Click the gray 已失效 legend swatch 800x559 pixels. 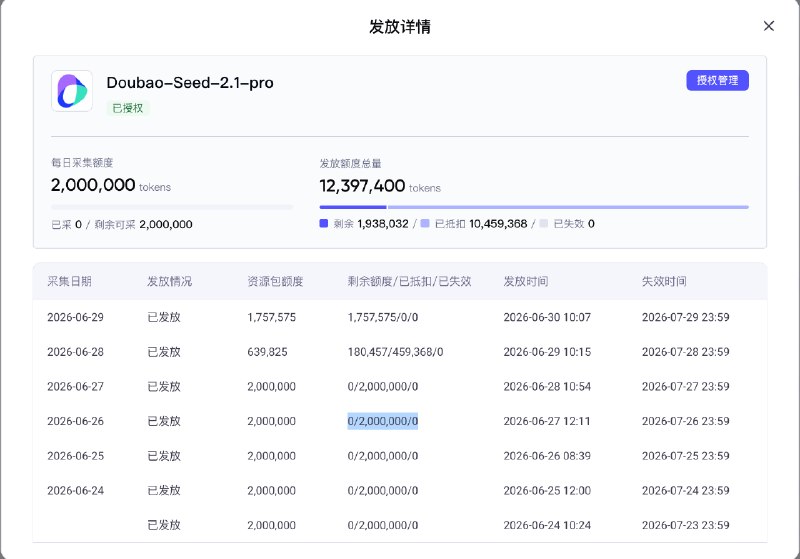[x=543, y=223]
